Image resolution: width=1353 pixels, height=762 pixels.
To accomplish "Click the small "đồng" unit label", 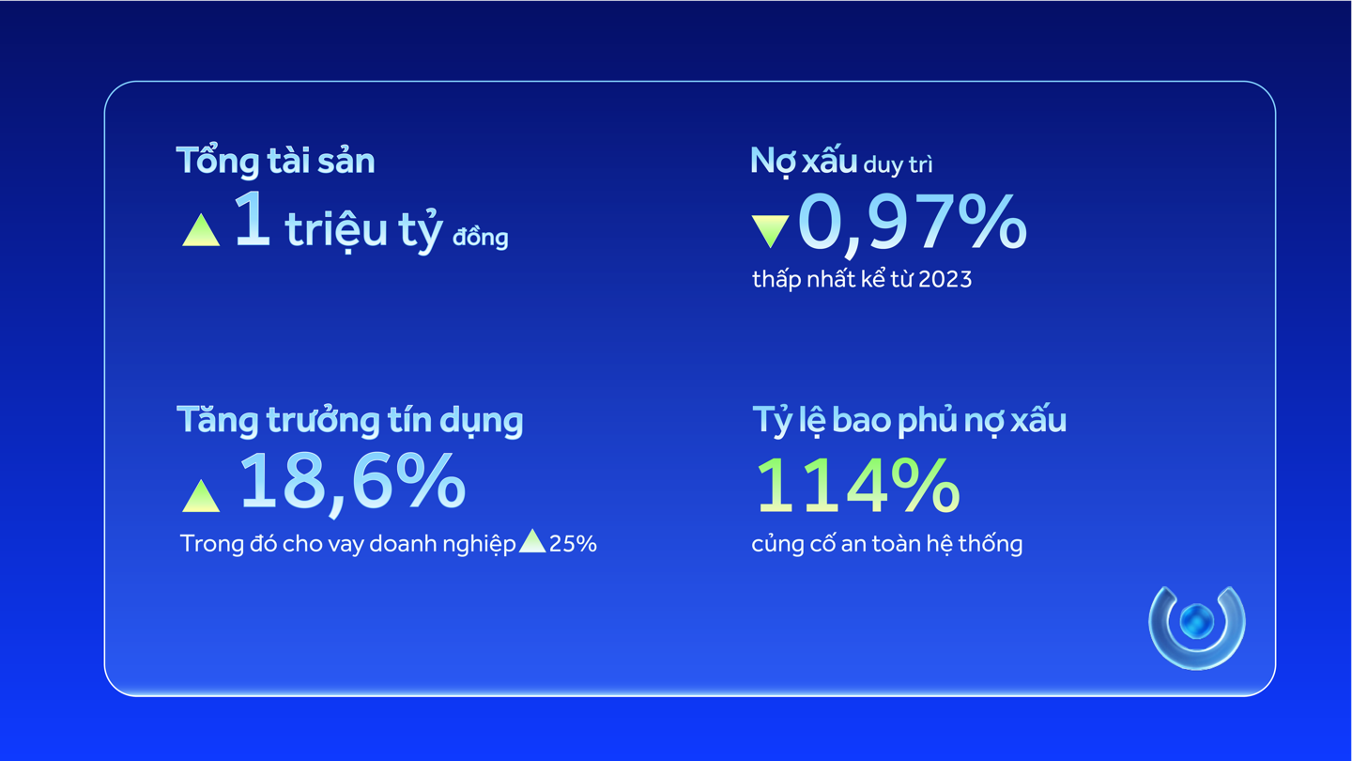I will [x=480, y=238].
